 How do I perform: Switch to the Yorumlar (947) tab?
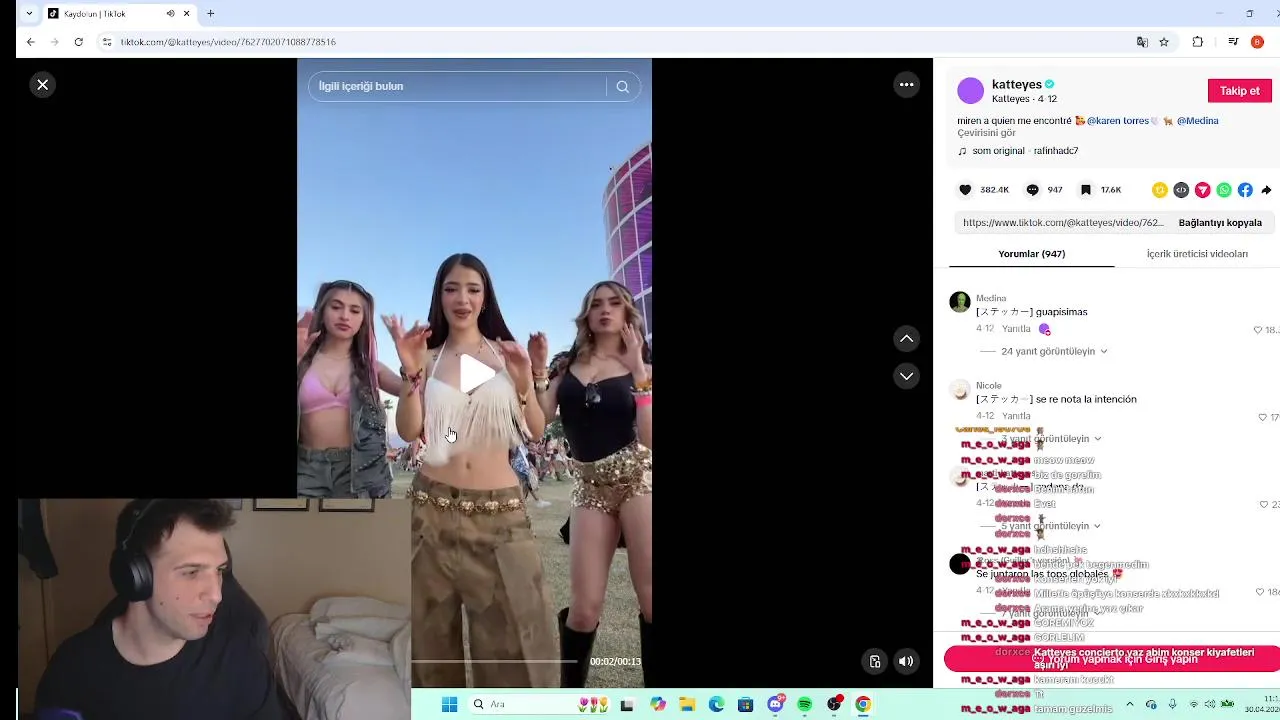pyautogui.click(x=1031, y=254)
